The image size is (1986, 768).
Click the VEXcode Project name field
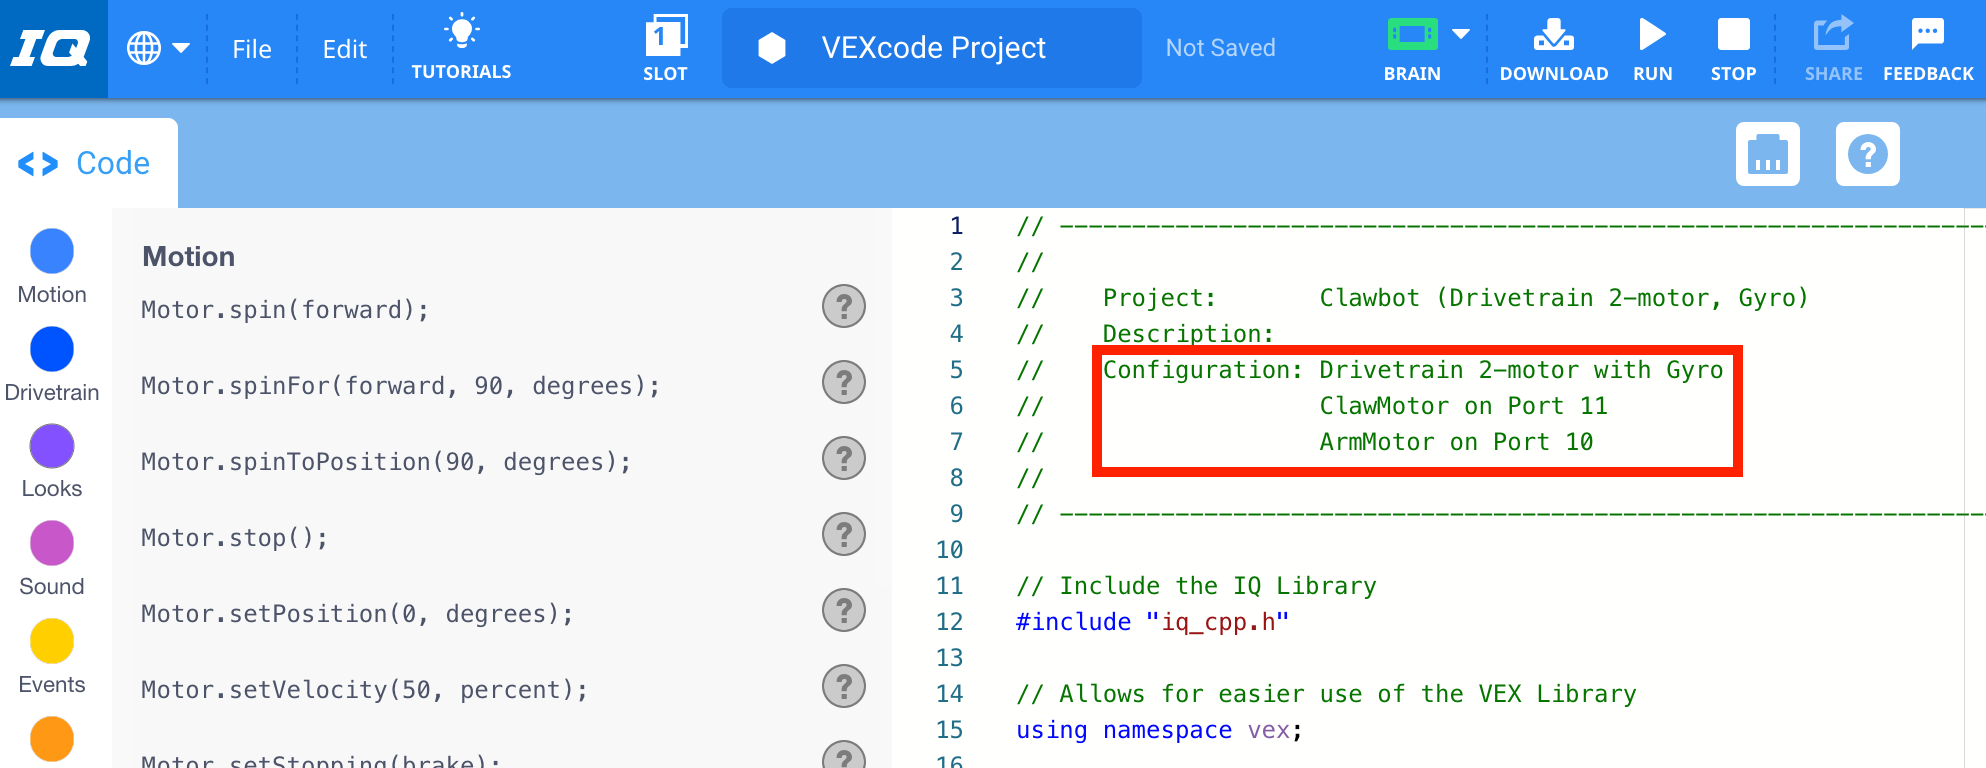click(931, 48)
